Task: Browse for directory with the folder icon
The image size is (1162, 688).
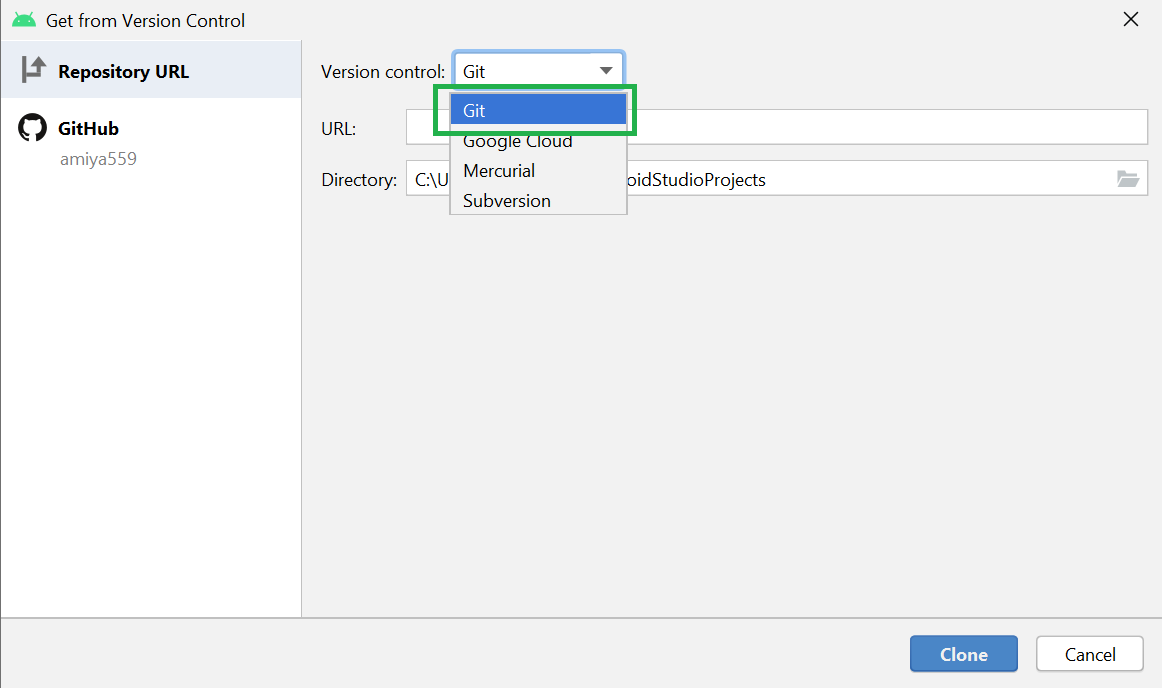Action: point(1127,179)
